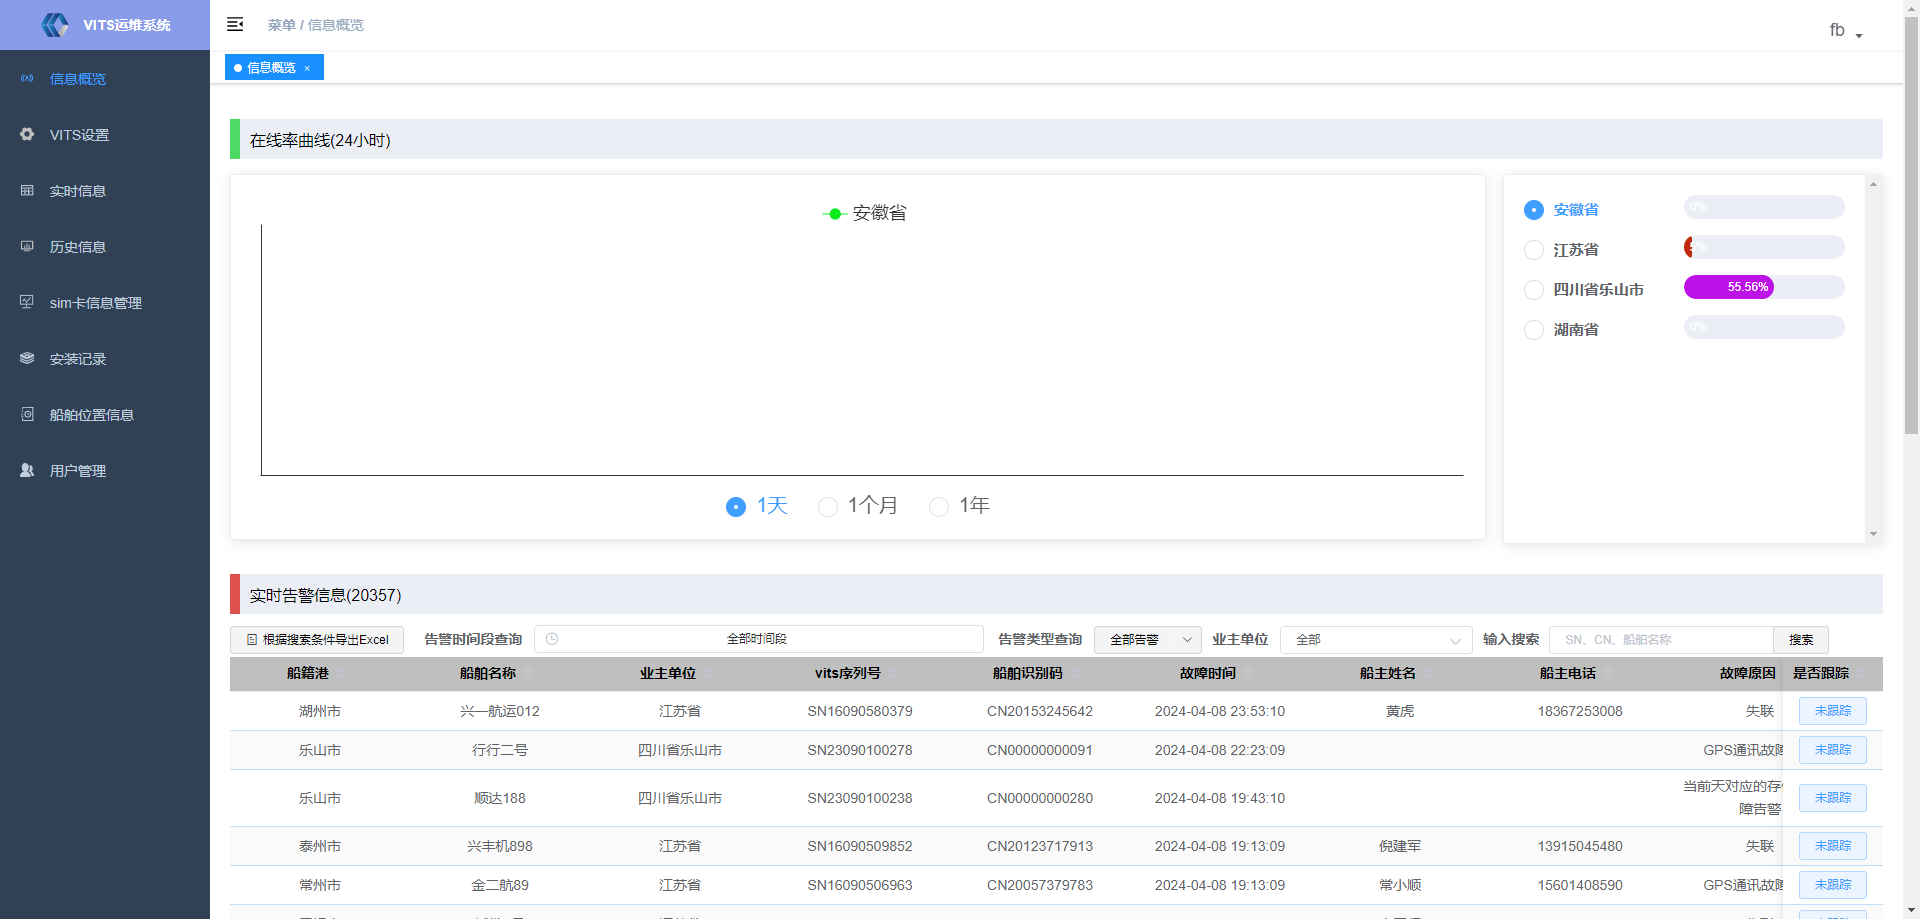1920x919 pixels.
Task: Select the 1年 time range radio
Action: click(939, 507)
